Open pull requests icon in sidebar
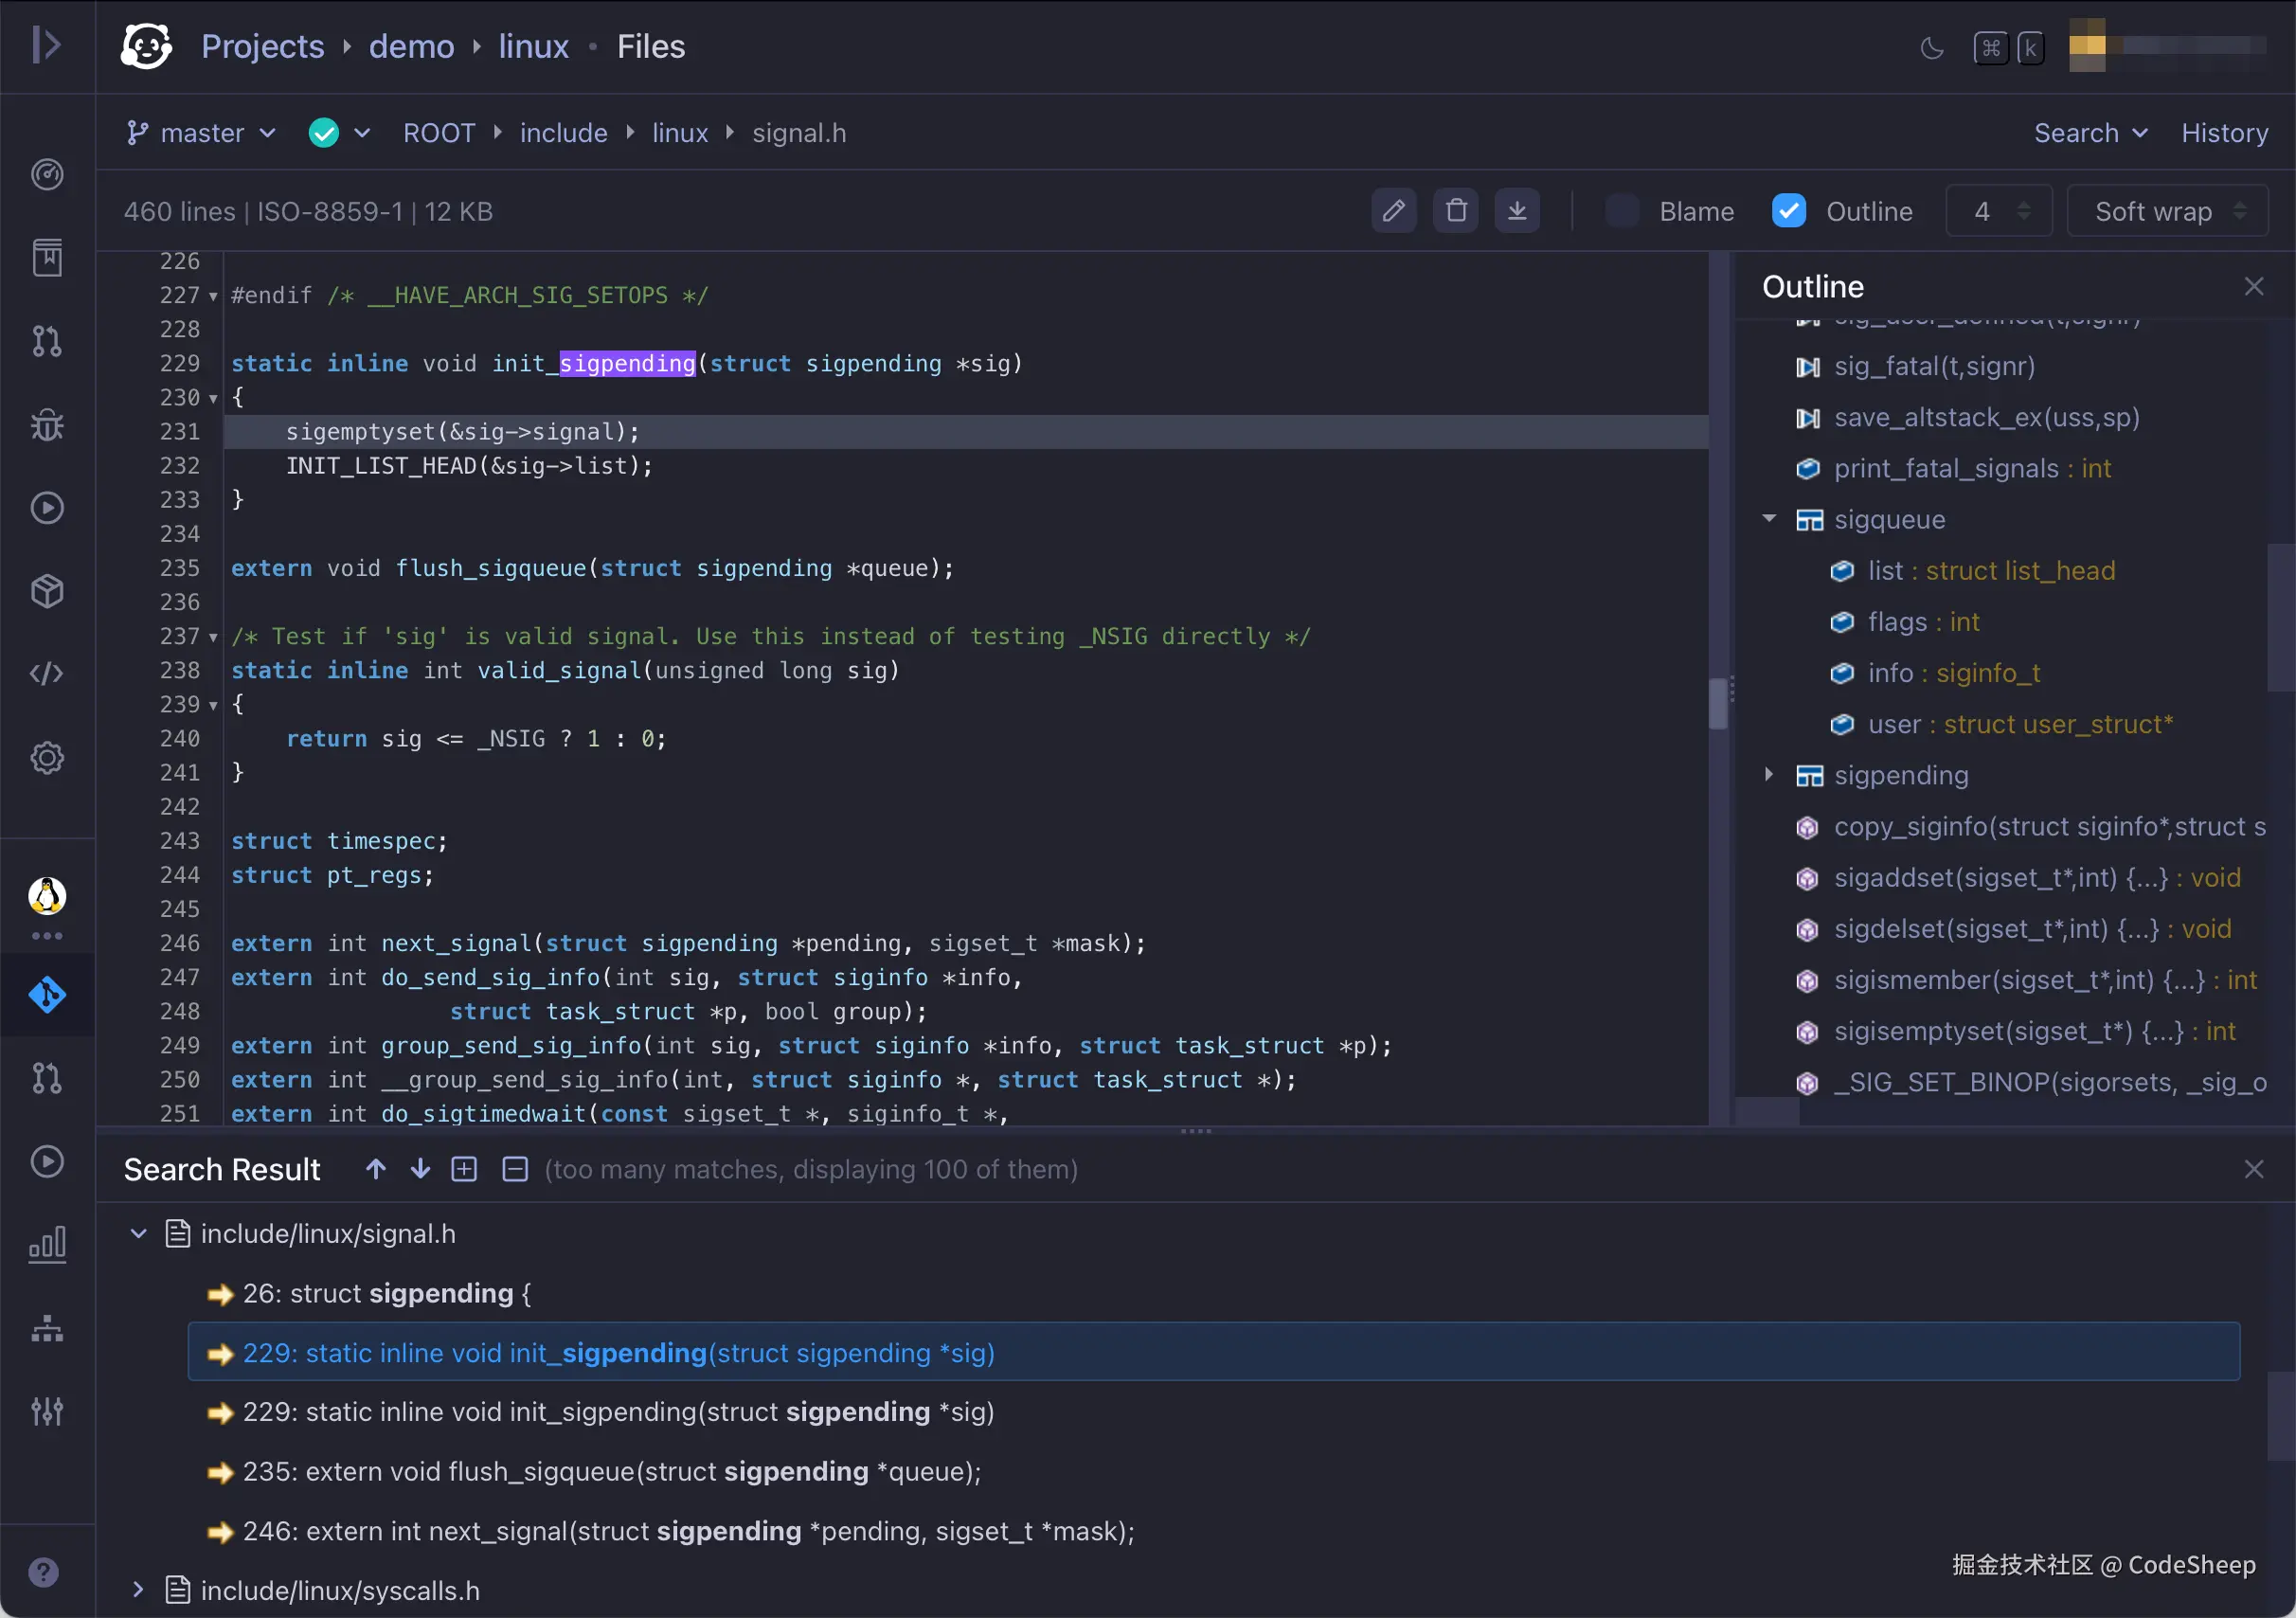 (x=47, y=341)
